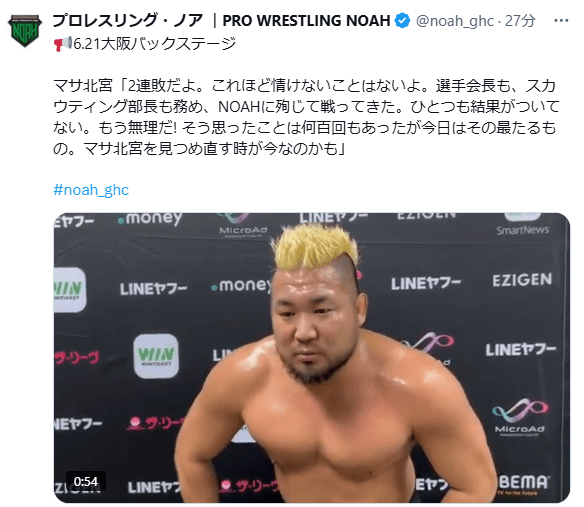
Task: Click the white WIN ticket logo in video
Action: tap(156, 356)
